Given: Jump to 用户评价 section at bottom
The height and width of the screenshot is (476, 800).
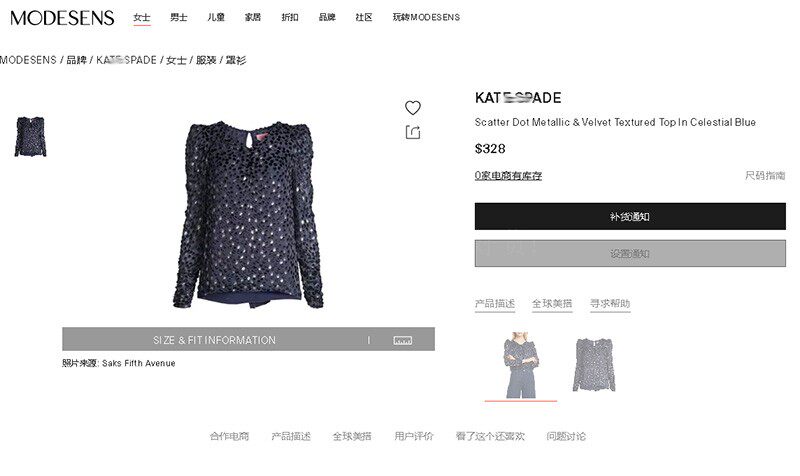Looking at the screenshot, I should click(x=414, y=436).
